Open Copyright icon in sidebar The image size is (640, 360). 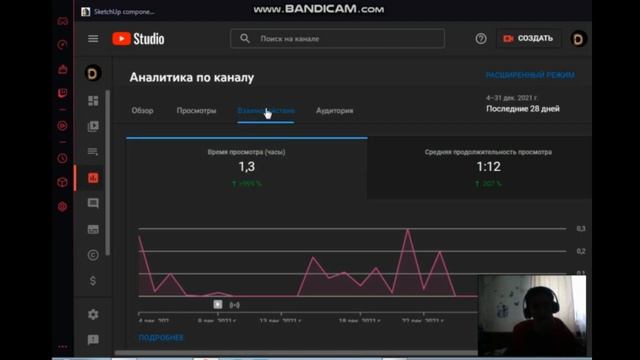coord(93,255)
